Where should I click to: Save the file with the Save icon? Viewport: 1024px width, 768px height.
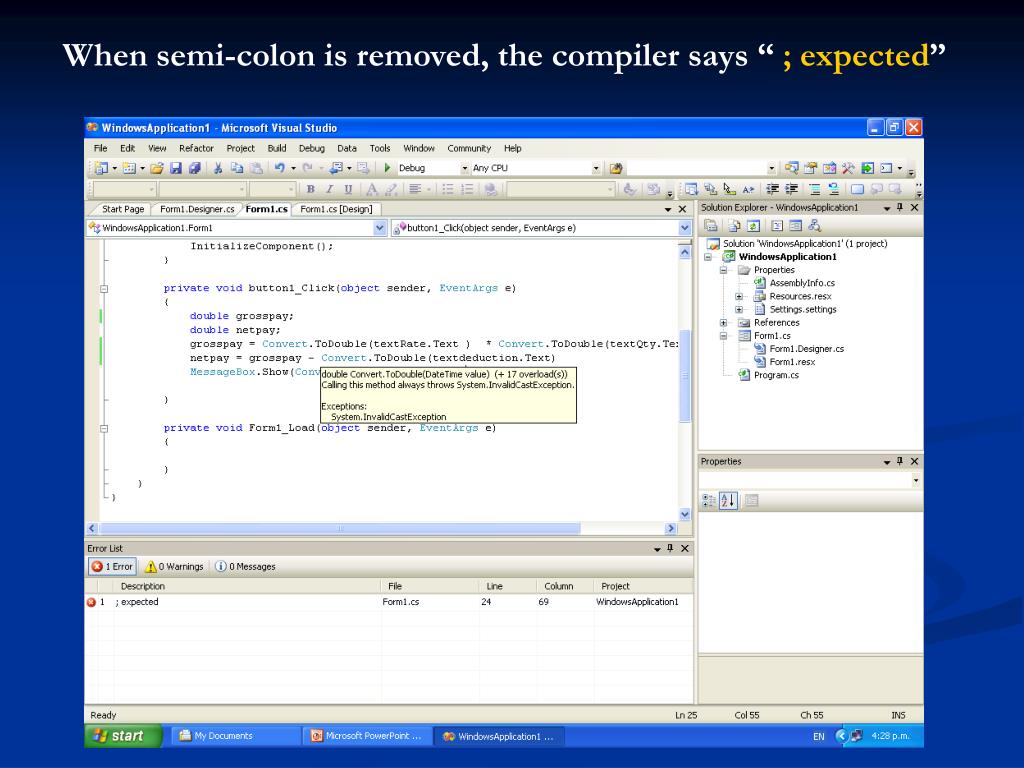[176, 168]
